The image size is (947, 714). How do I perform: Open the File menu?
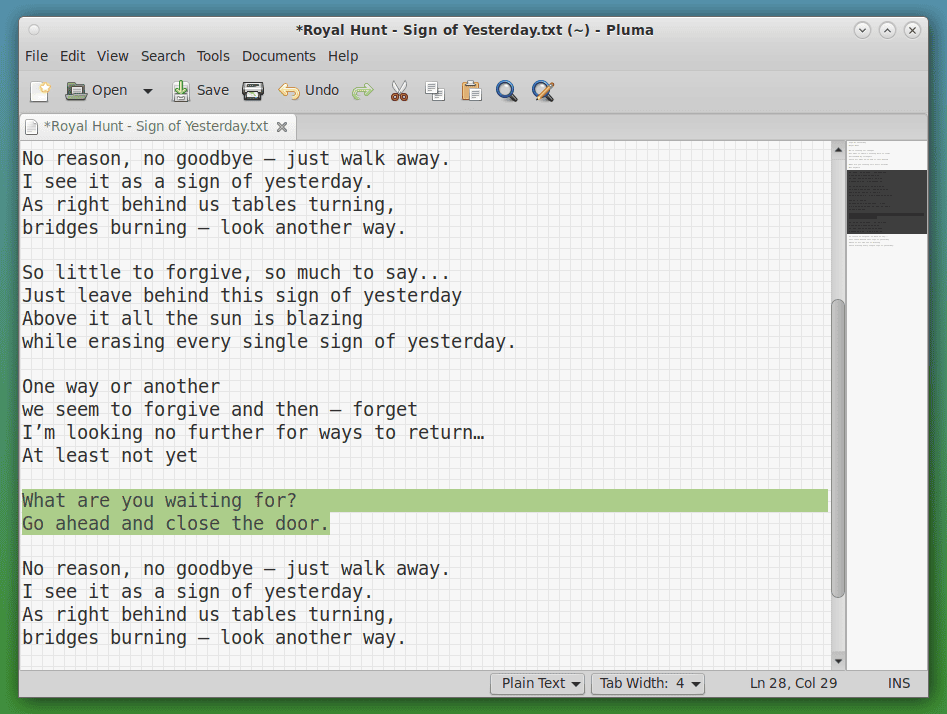point(36,56)
